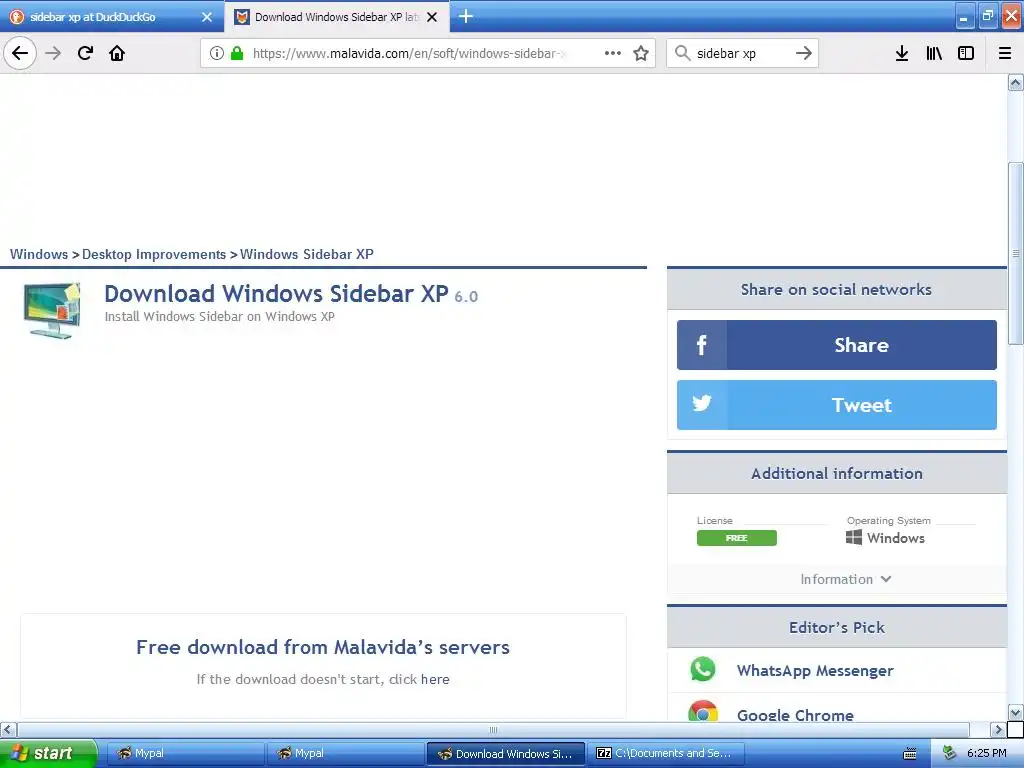Click the Google Chrome logo icon
Screen dimensions: 1024x768
(703, 712)
